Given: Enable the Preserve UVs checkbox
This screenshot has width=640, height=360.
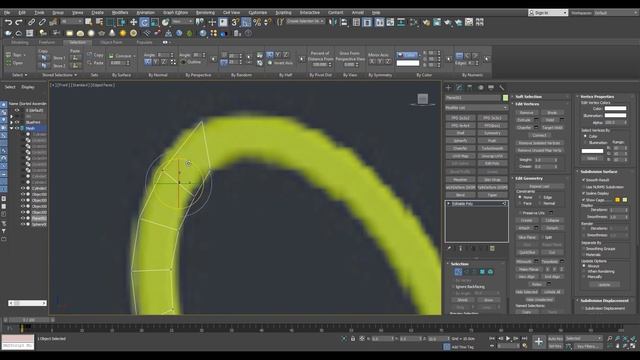Looking at the screenshot, I should click(520, 213).
